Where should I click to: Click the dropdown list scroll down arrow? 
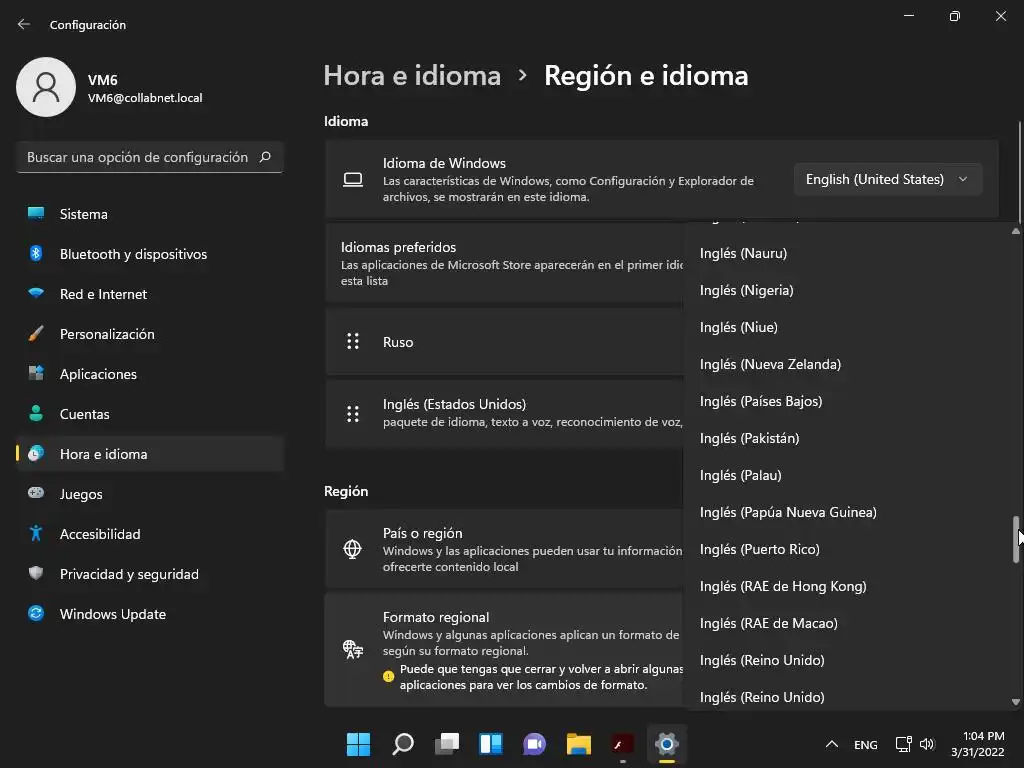click(1016, 702)
